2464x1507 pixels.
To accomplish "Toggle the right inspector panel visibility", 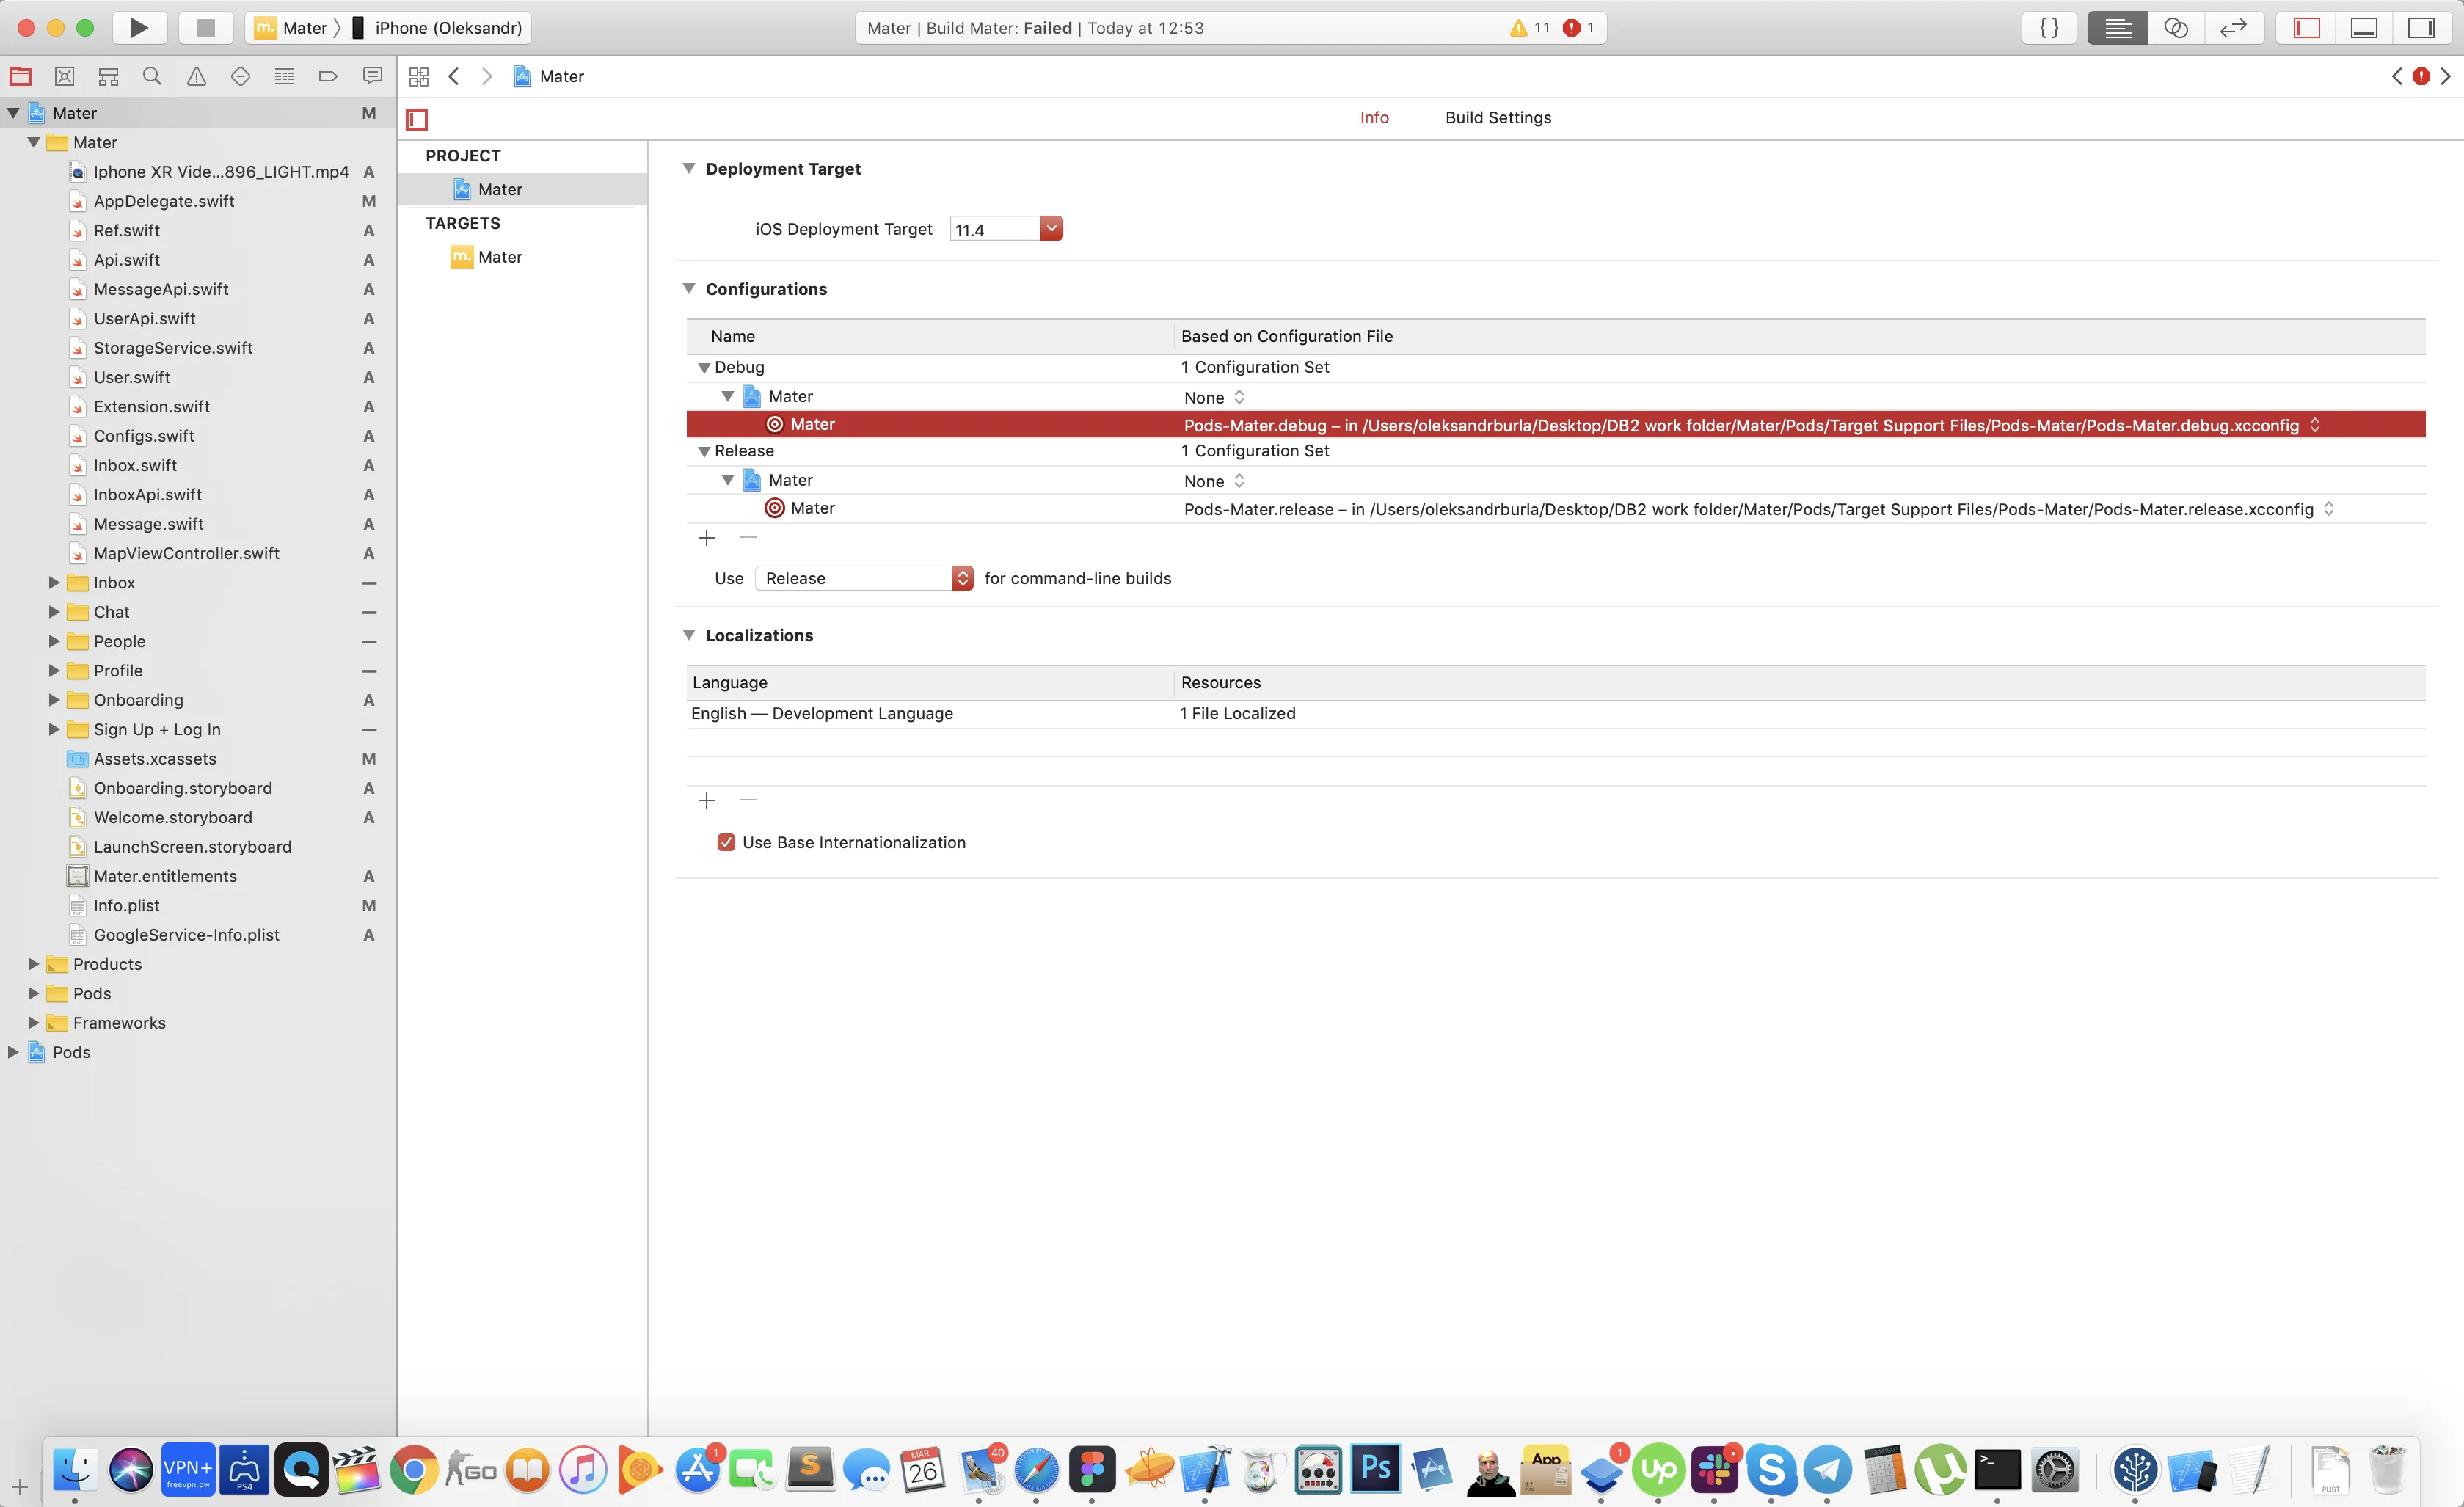I will pos(2421,28).
